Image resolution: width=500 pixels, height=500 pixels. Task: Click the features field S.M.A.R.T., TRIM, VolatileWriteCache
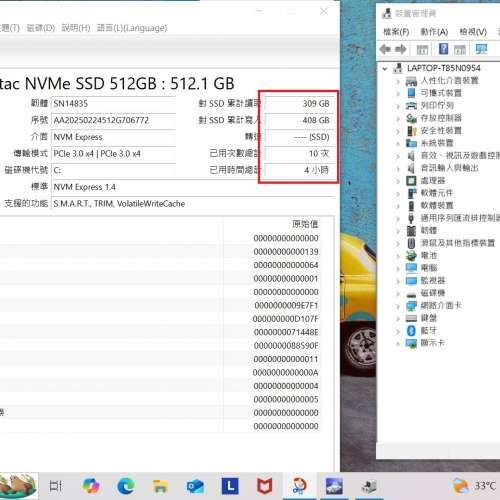pos(193,204)
